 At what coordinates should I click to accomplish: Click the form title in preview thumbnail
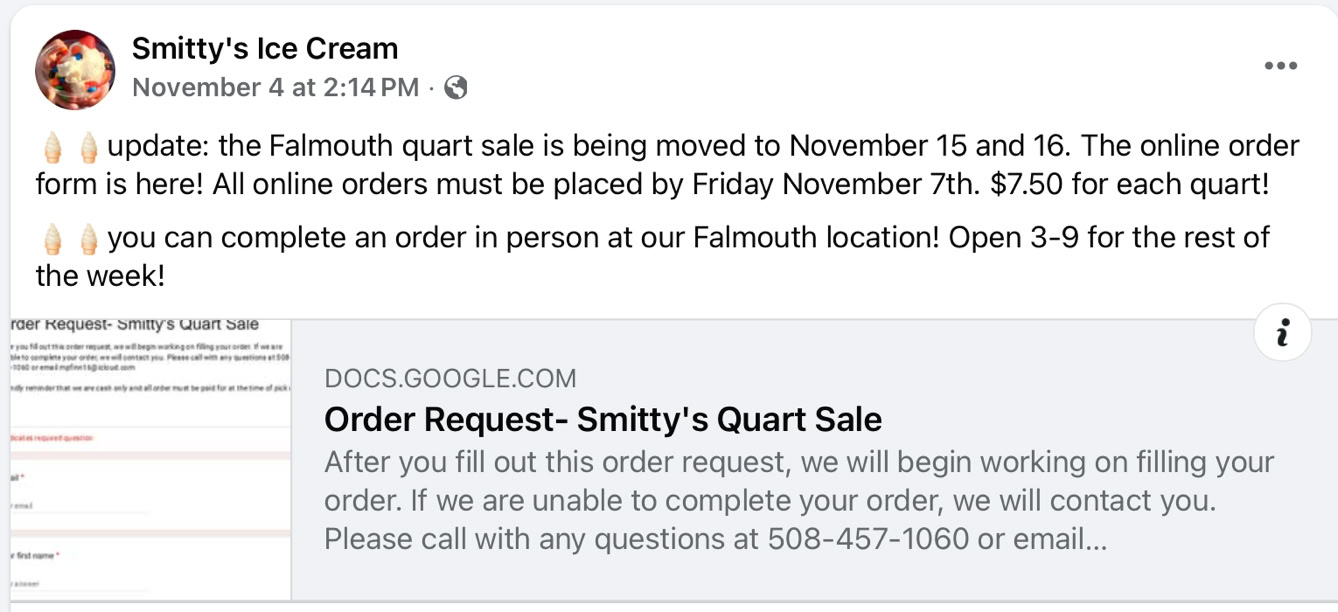[x=135, y=325]
